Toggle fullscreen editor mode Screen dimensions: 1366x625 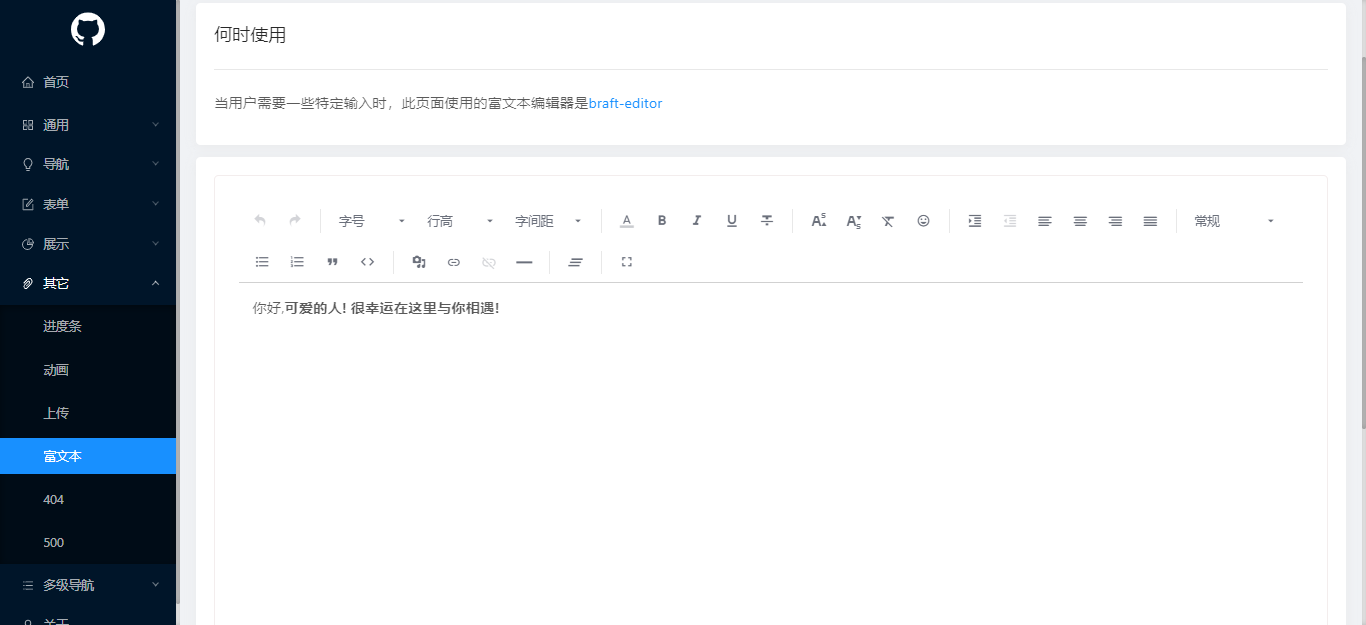(627, 262)
